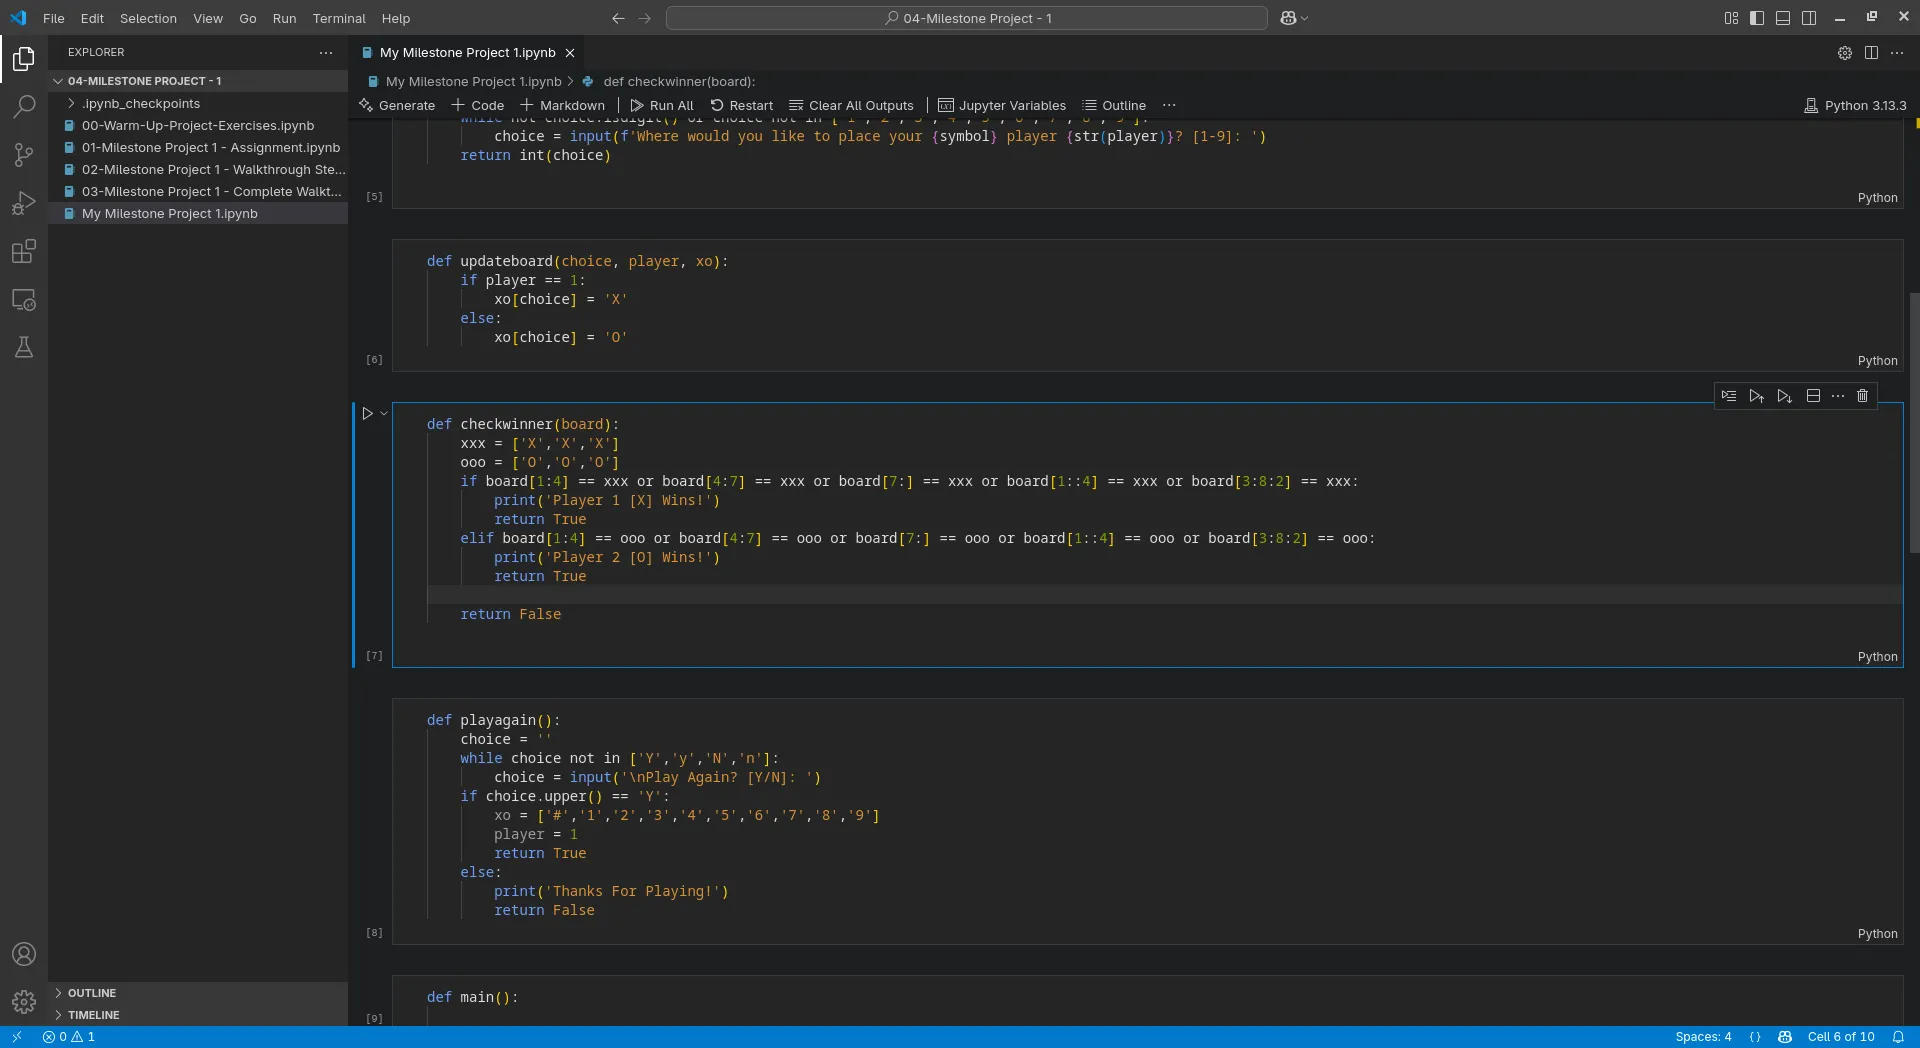Click Run All cells

click(x=662, y=105)
